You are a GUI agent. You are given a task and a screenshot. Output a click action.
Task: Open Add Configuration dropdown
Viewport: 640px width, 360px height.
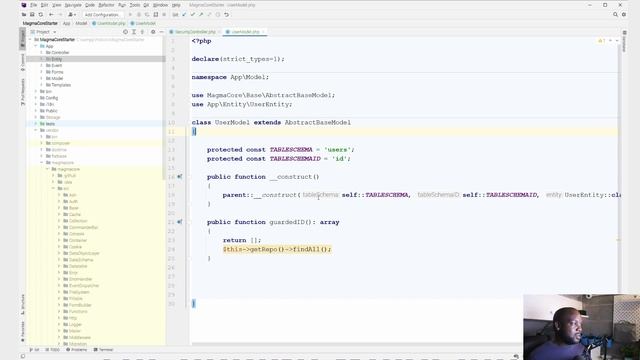[x=102, y=15]
